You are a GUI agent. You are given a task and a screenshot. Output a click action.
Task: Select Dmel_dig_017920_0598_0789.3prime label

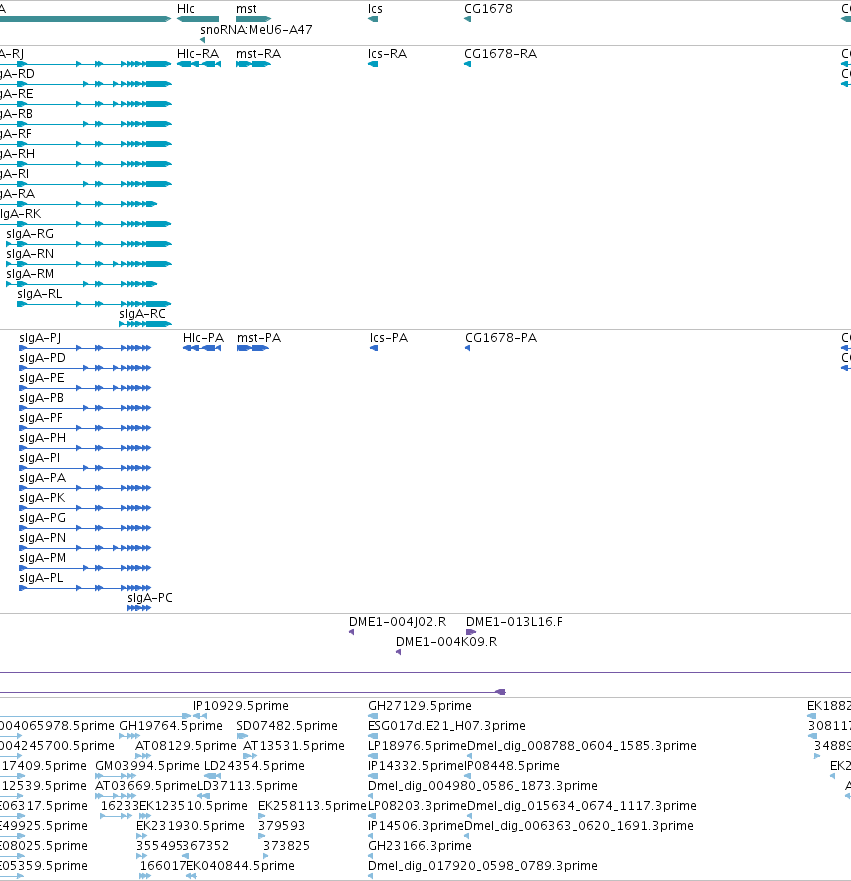[x=483, y=866]
